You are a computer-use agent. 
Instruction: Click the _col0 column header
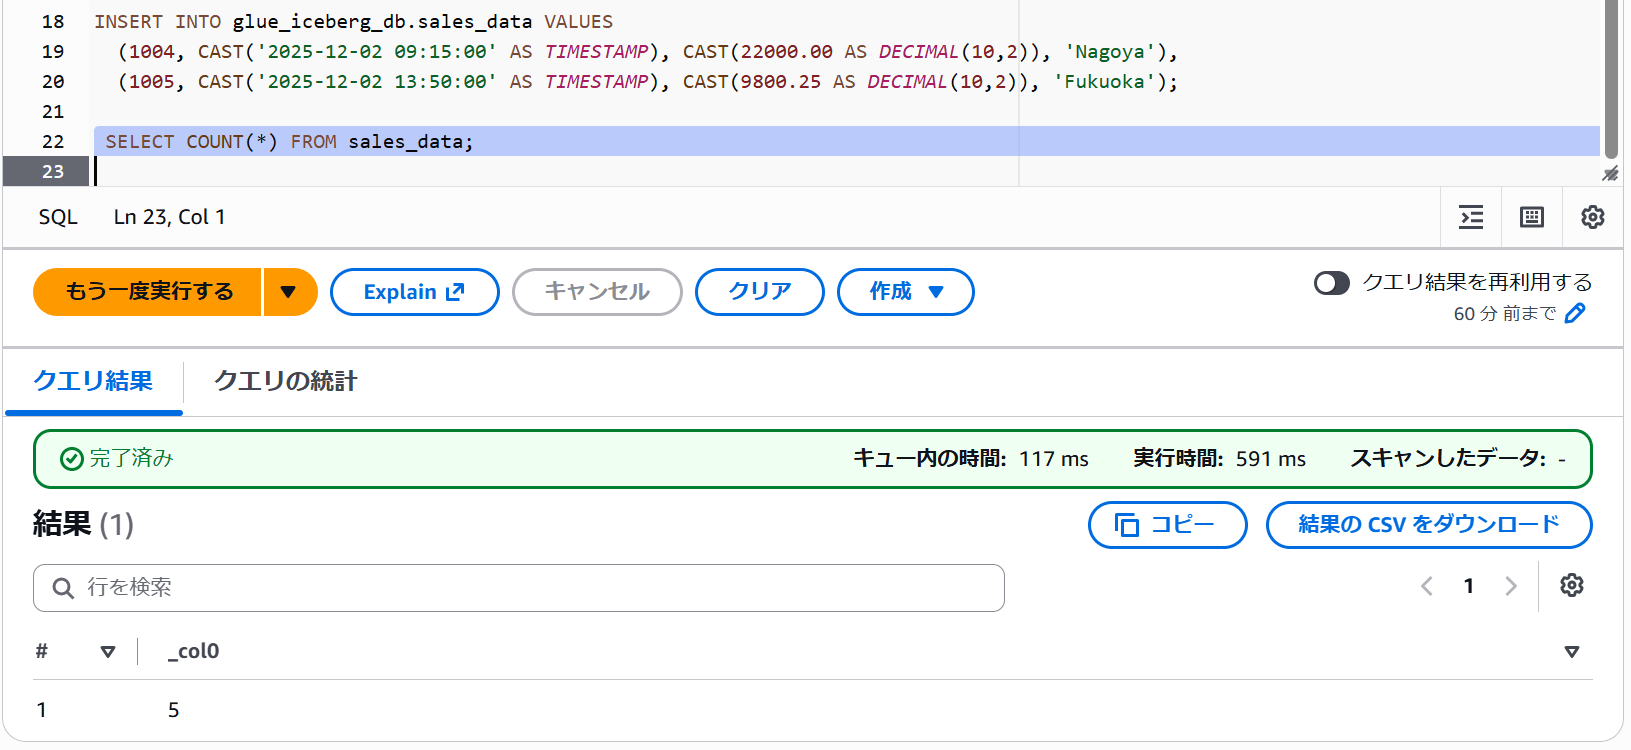194,652
